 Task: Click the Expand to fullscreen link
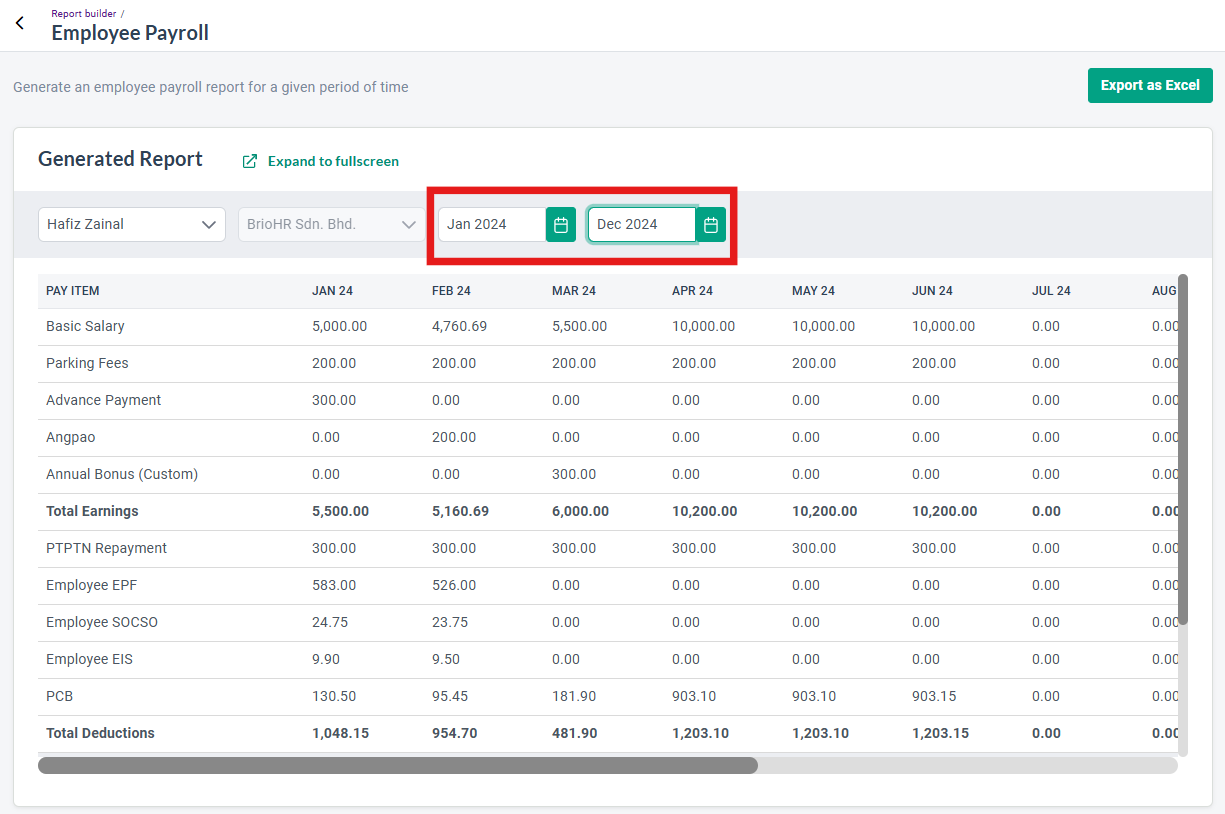332,161
